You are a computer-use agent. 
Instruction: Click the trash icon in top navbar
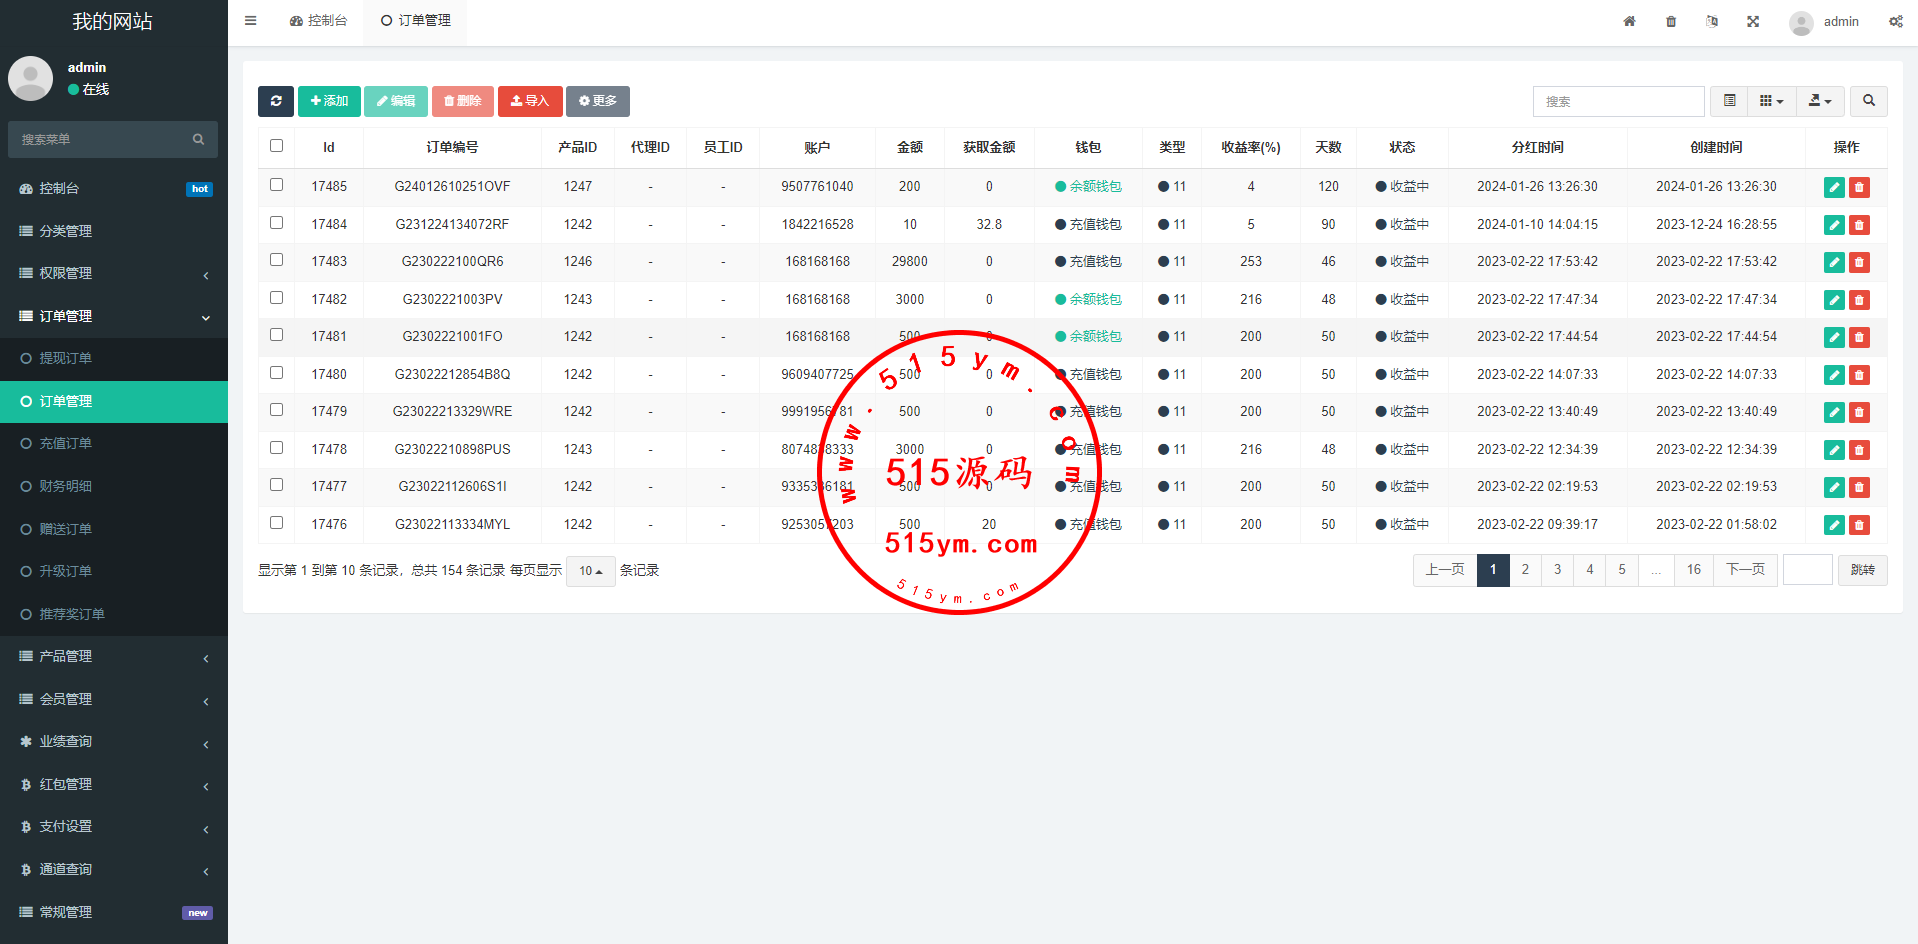[1671, 21]
